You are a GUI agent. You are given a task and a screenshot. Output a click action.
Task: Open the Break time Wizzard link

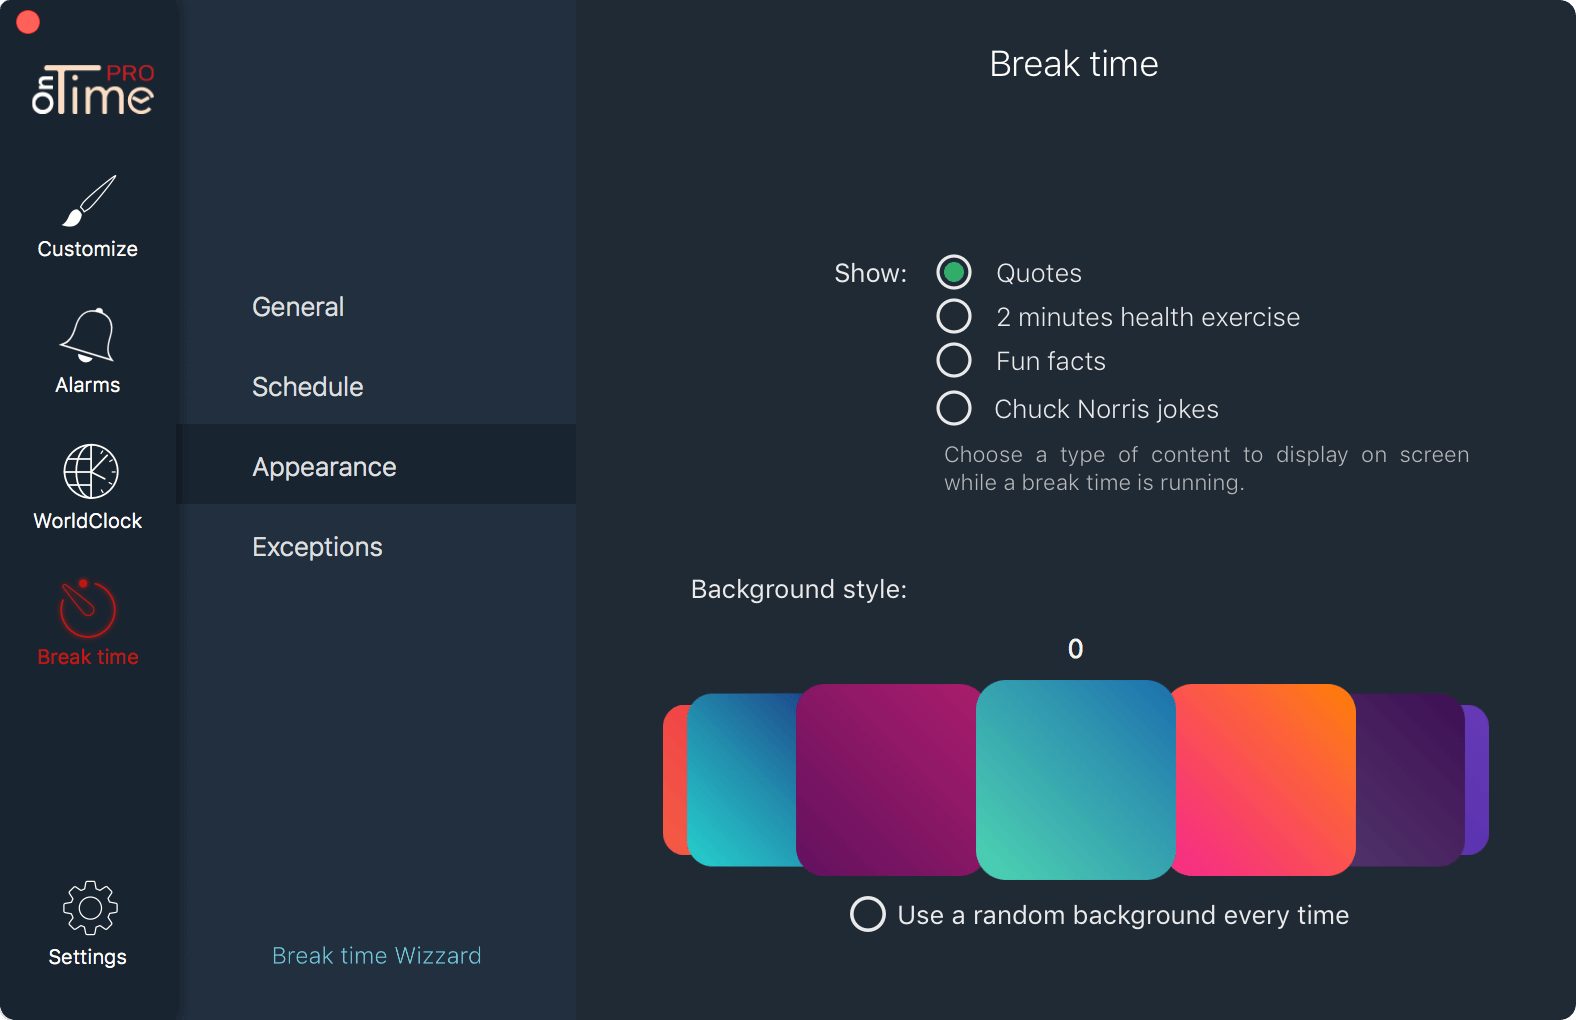pyautogui.click(x=376, y=956)
